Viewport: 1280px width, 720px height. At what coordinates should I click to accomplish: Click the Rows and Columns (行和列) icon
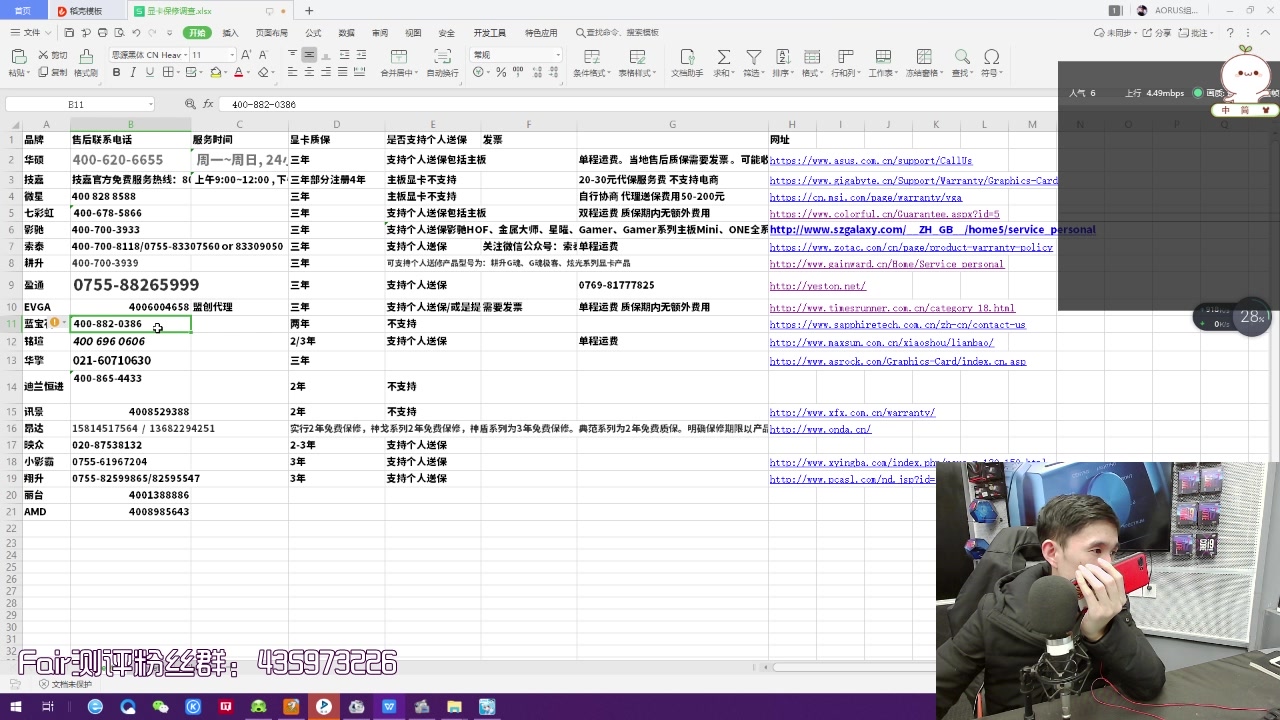pyautogui.click(x=847, y=57)
